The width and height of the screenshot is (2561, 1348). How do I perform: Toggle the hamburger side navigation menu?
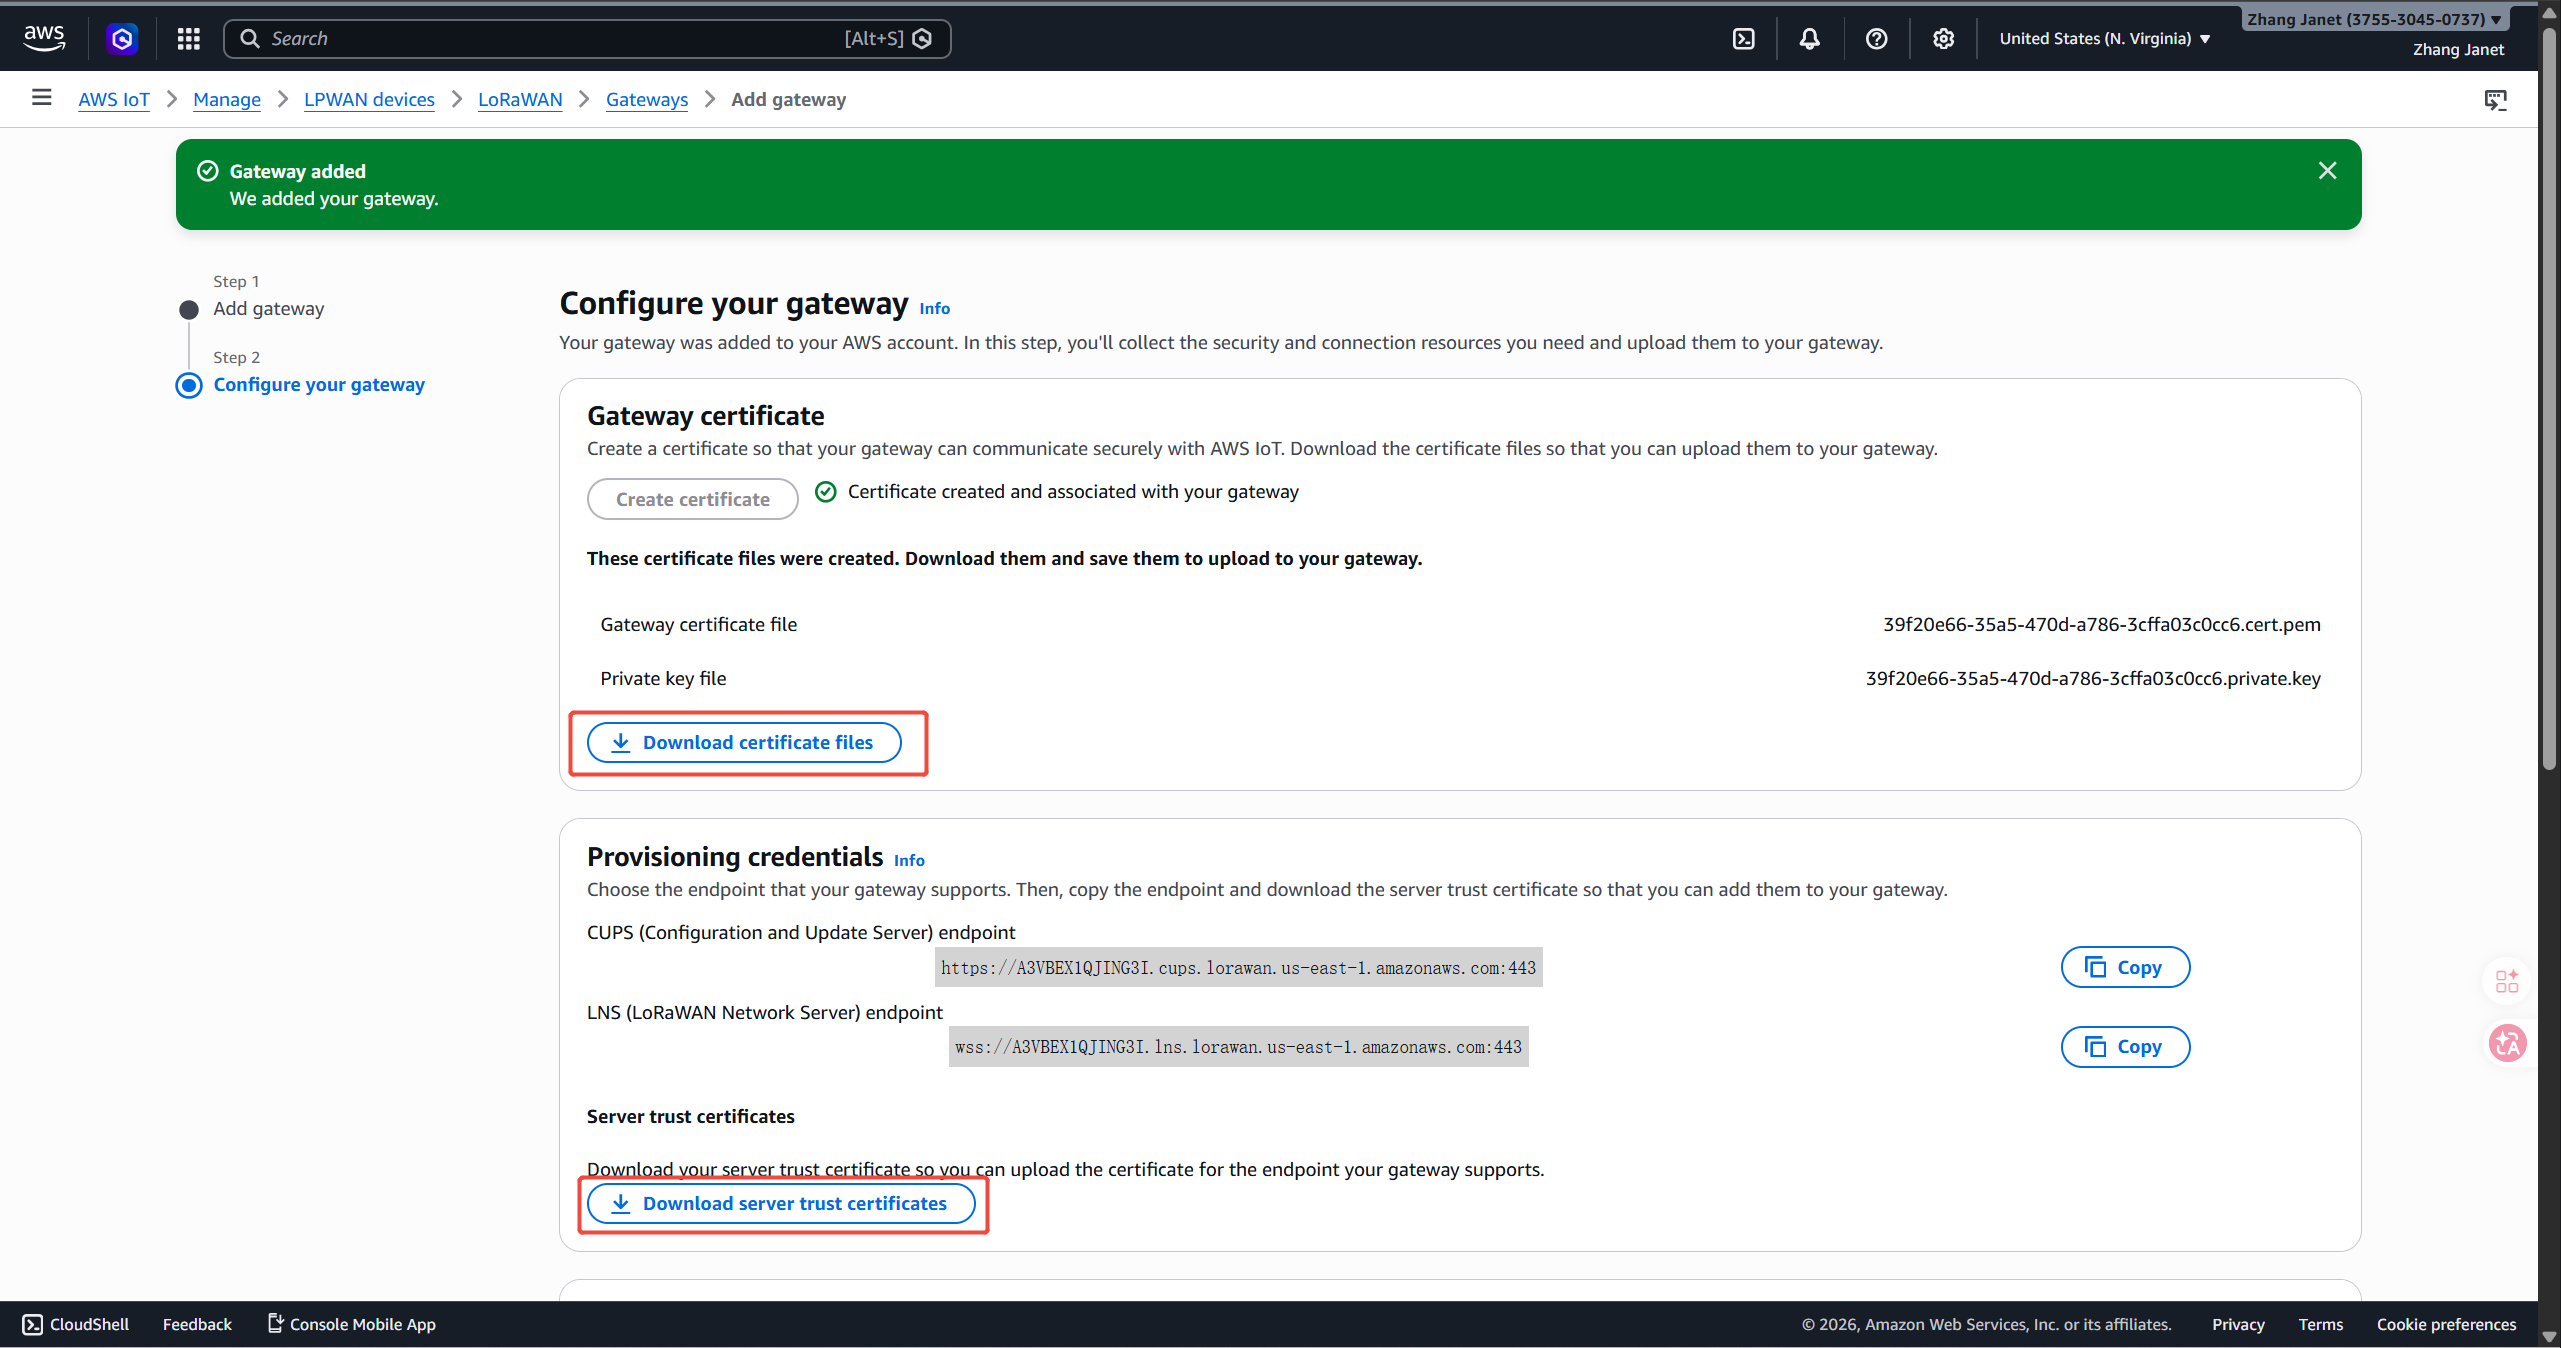(41, 98)
